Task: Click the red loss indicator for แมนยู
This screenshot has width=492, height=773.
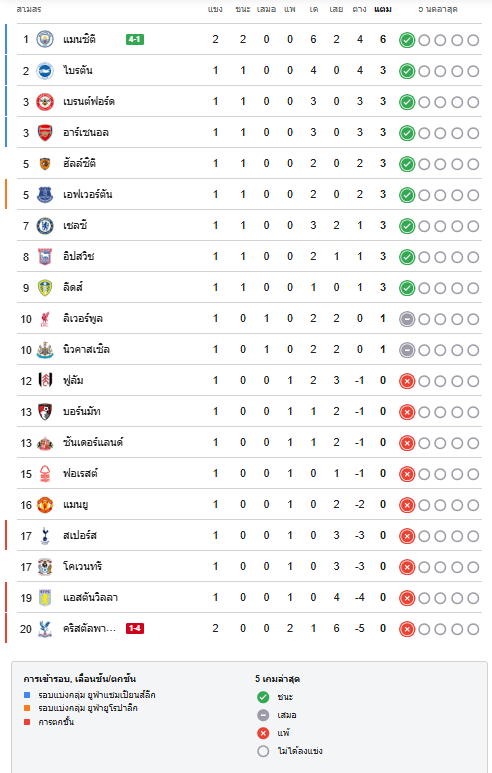Action: 407,505
